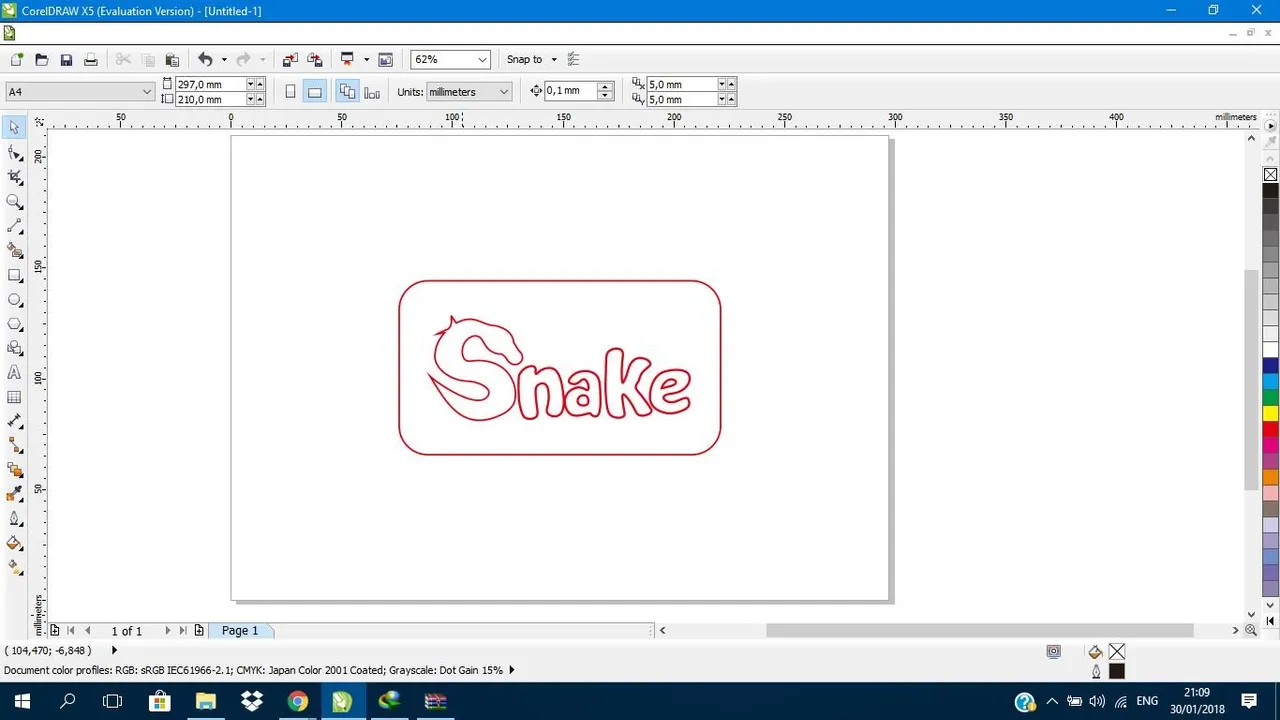This screenshot has height=720, width=1280.
Task: Select the Zoom magnifier tool
Action: tap(14, 202)
